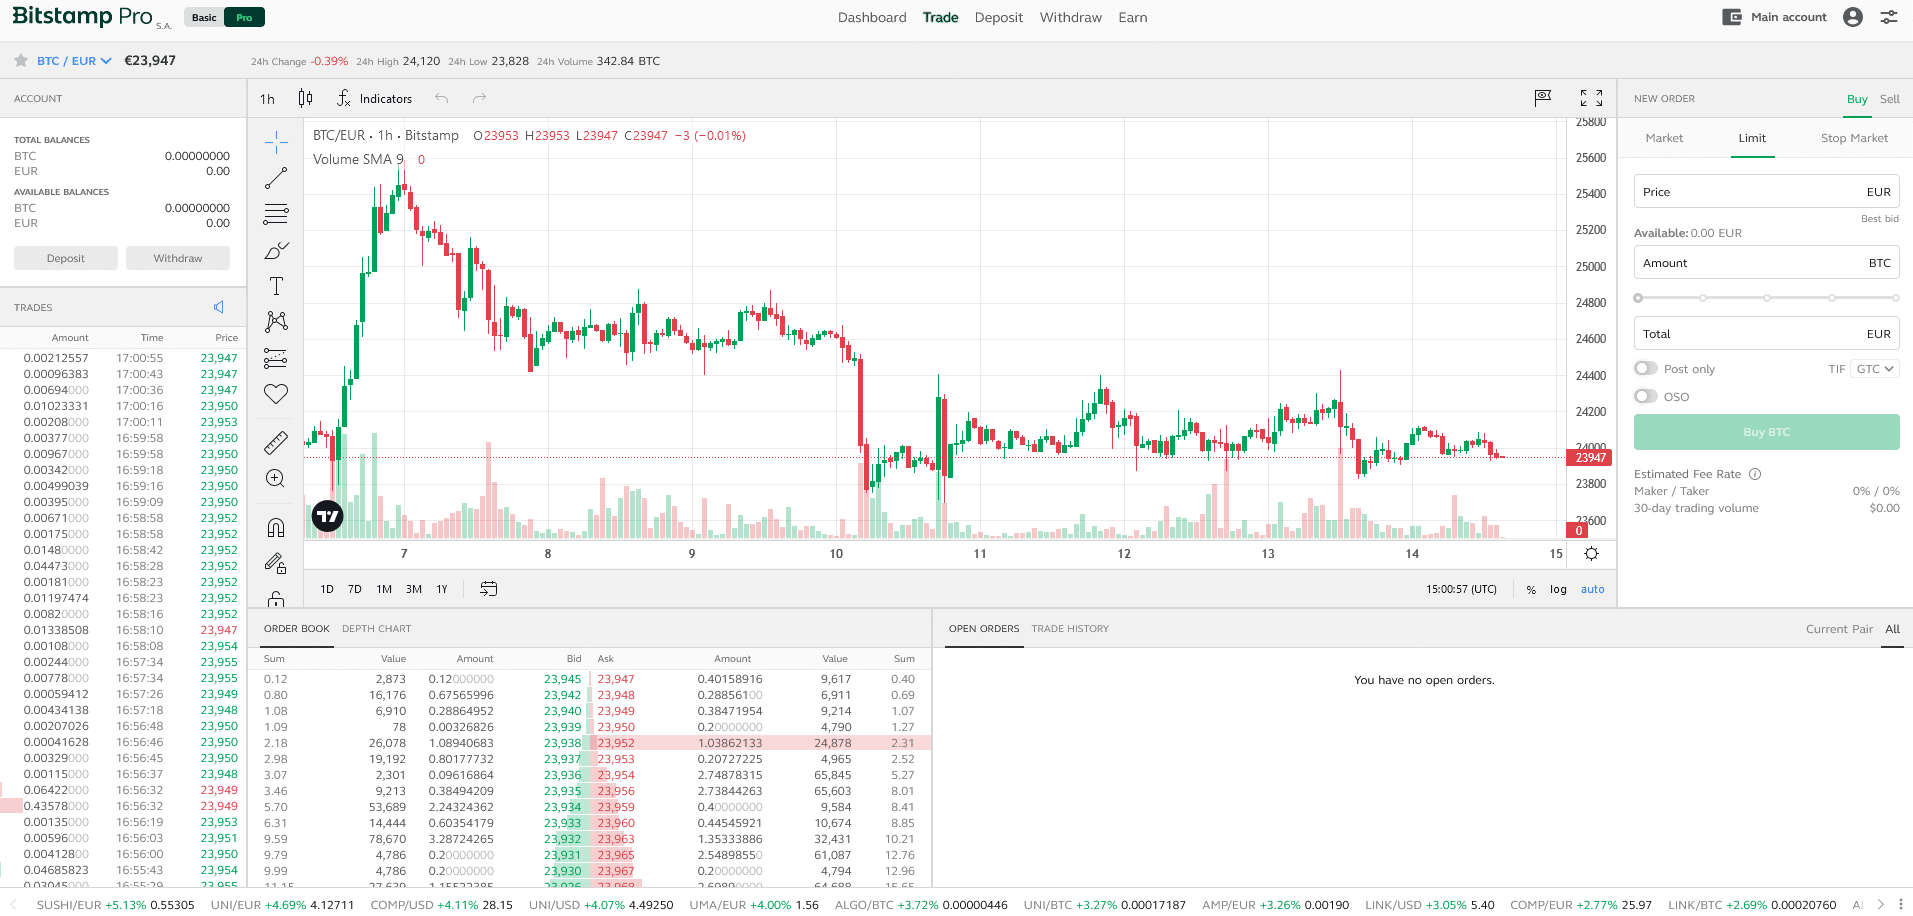Open the Earn page
The image size is (1913, 916).
(1132, 17)
